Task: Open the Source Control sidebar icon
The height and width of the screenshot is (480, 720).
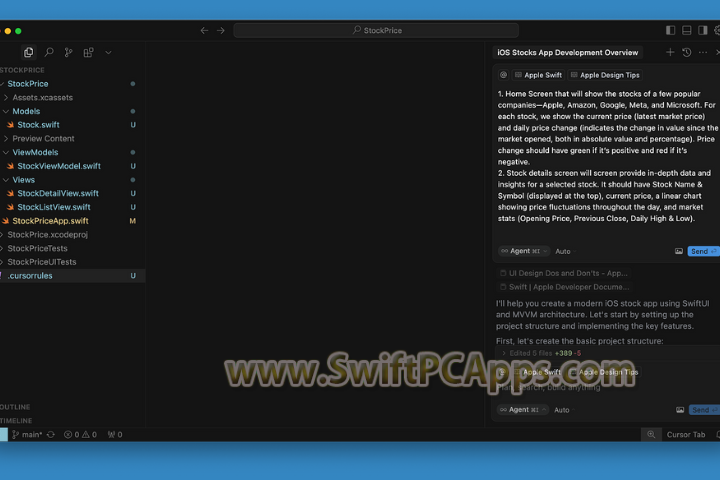Action: [x=68, y=52]
